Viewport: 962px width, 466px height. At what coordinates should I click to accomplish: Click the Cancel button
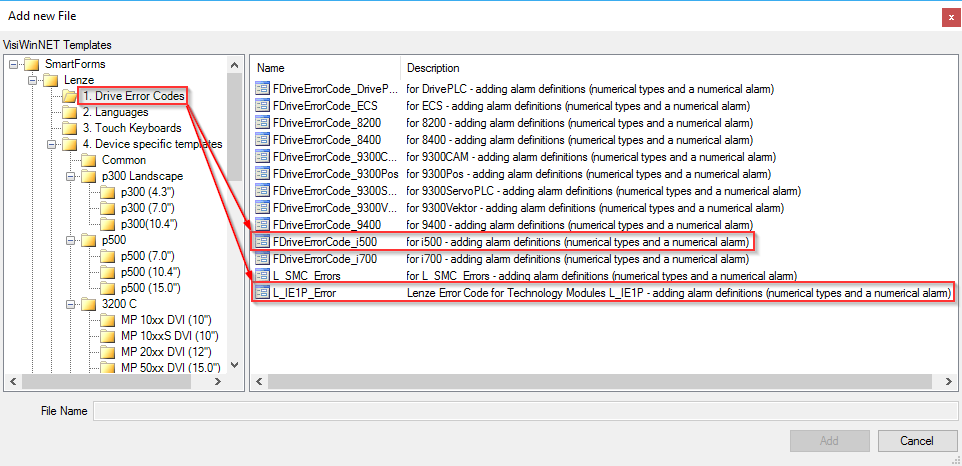(917, 440)
